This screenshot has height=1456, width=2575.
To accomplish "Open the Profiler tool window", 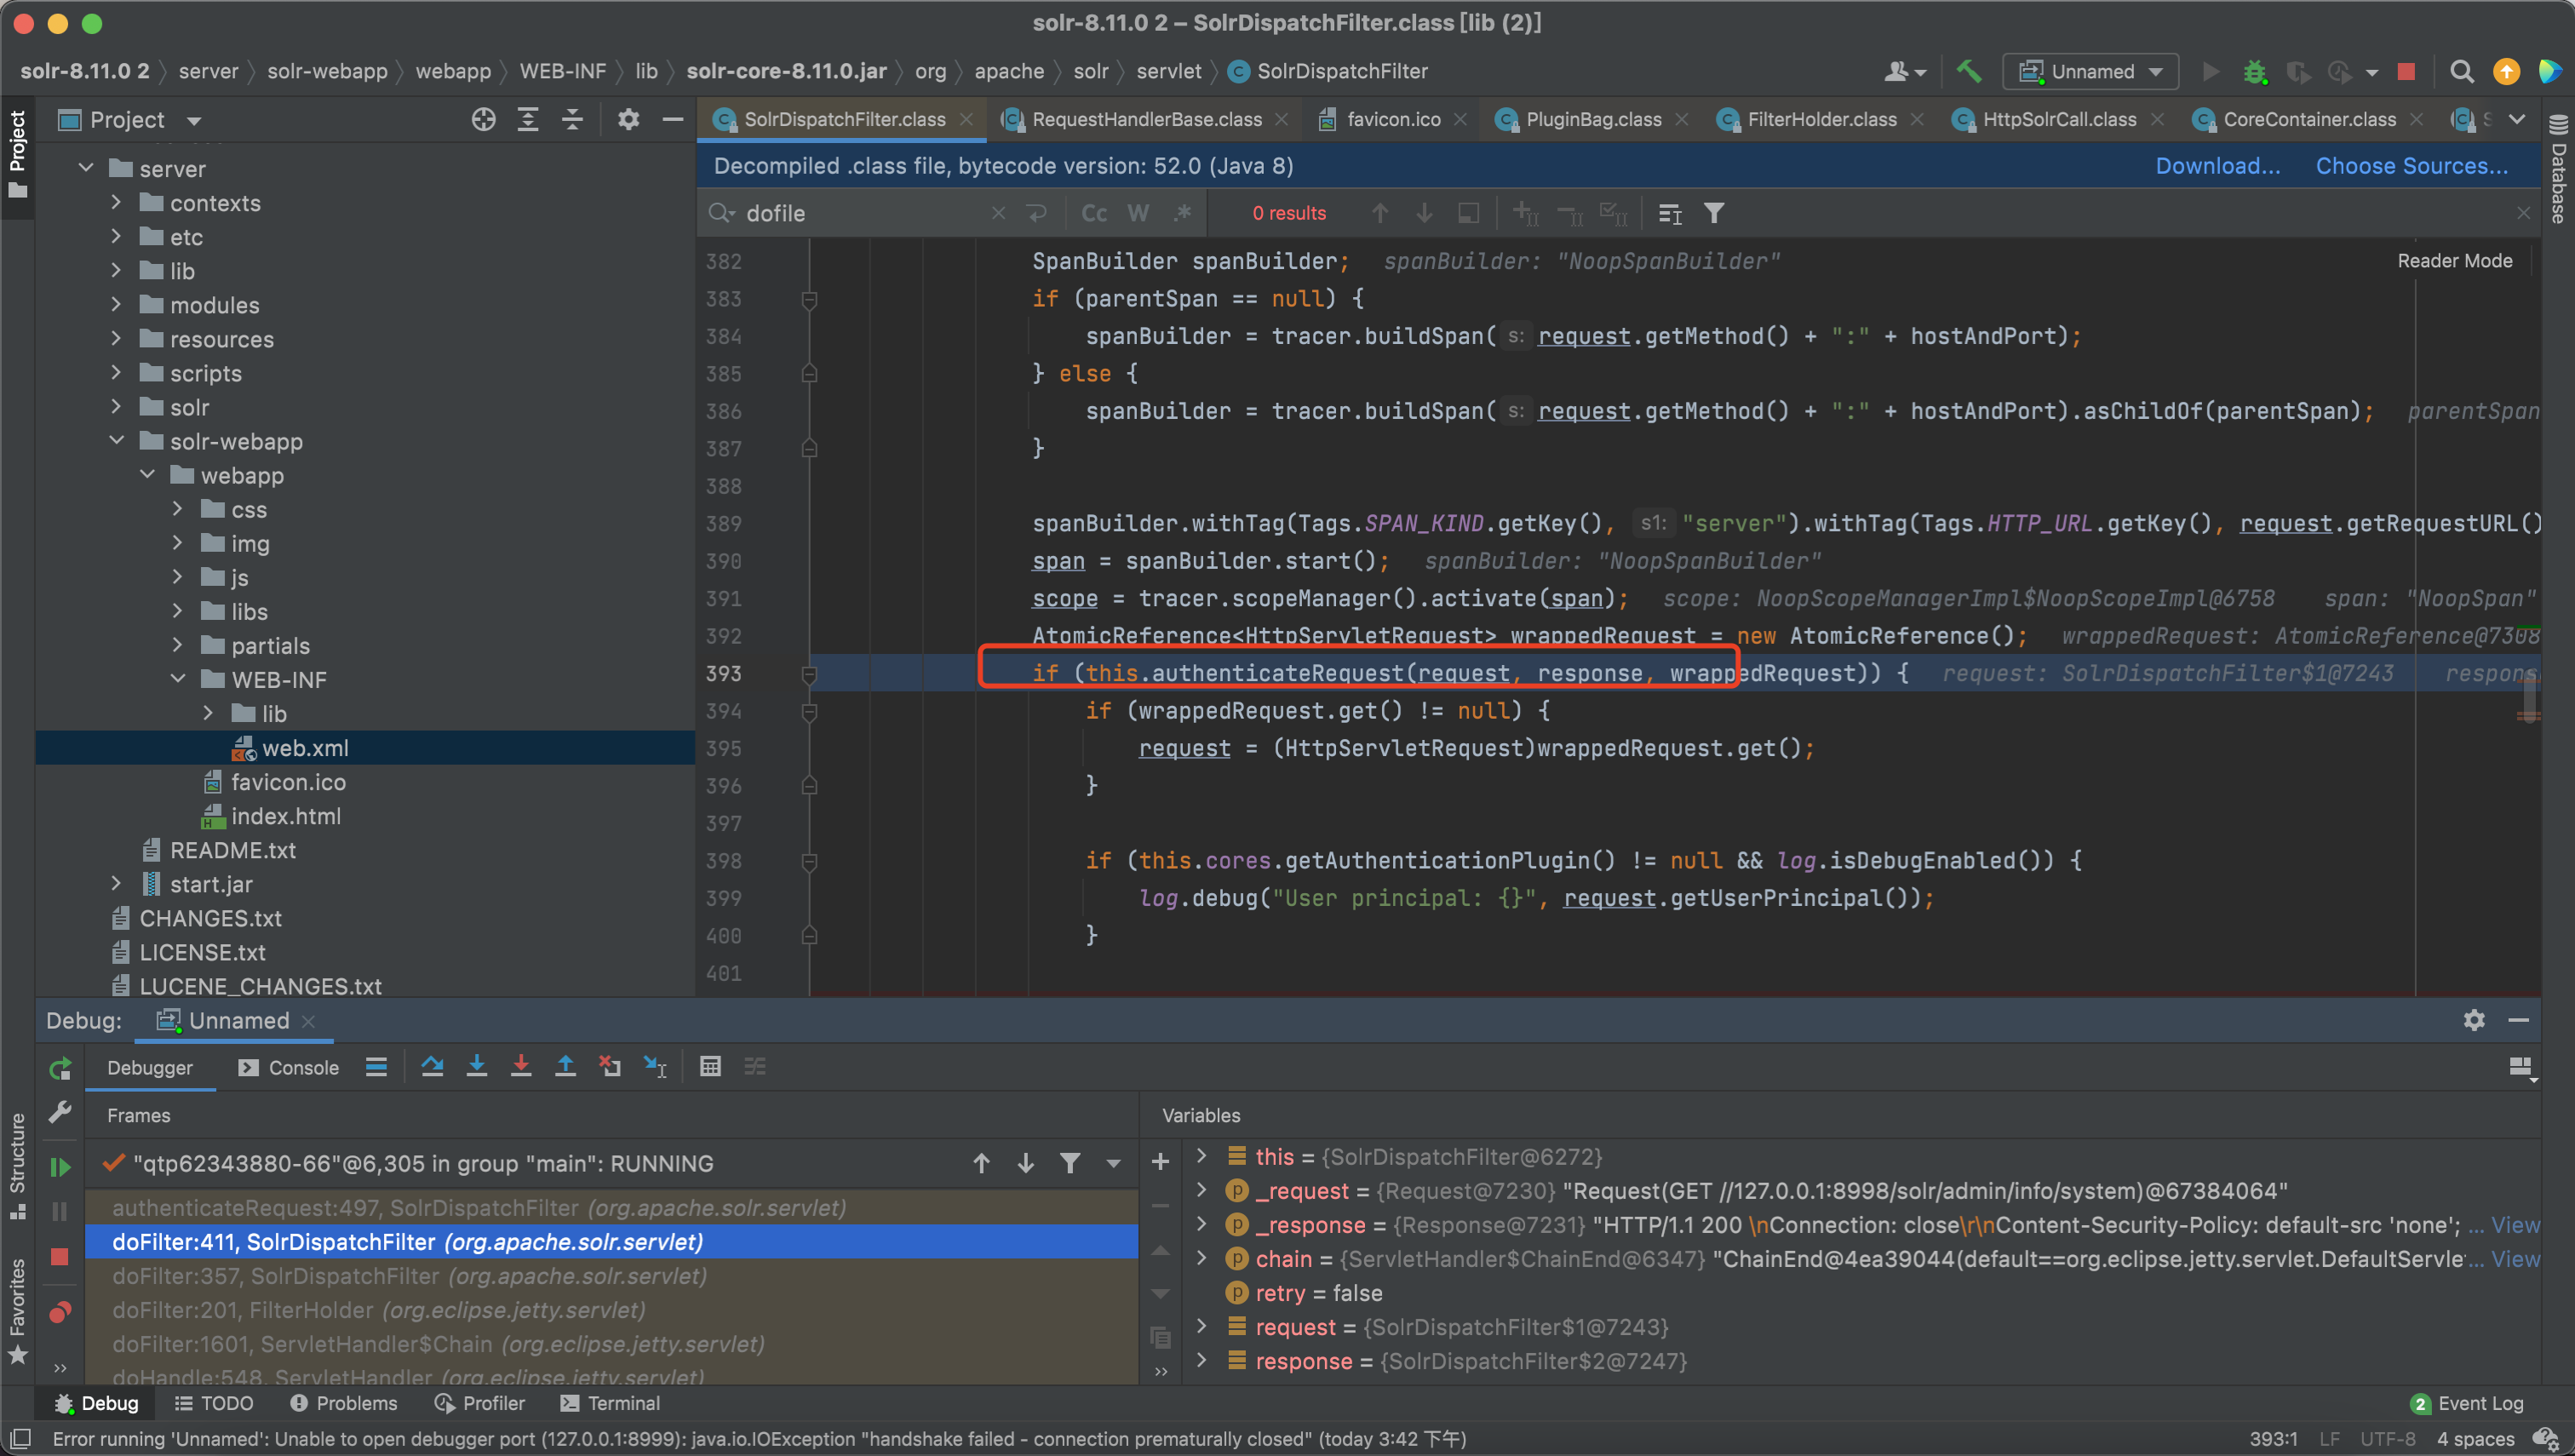I will [x=479, y=1403].
